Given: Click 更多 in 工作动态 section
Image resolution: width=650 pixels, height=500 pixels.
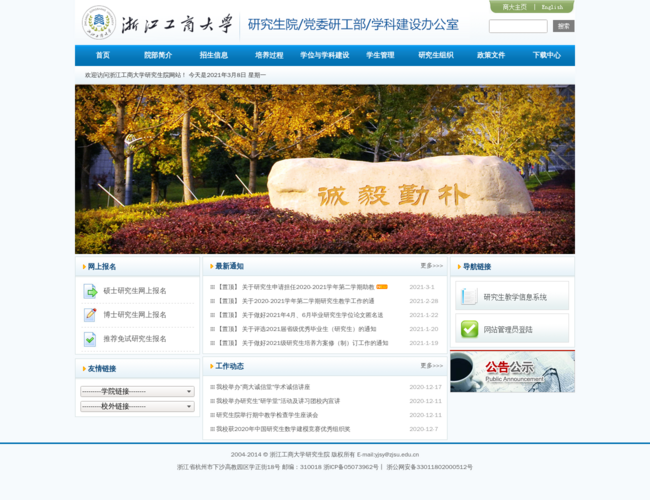Looking at the screenshot, I should pos(432,366).
